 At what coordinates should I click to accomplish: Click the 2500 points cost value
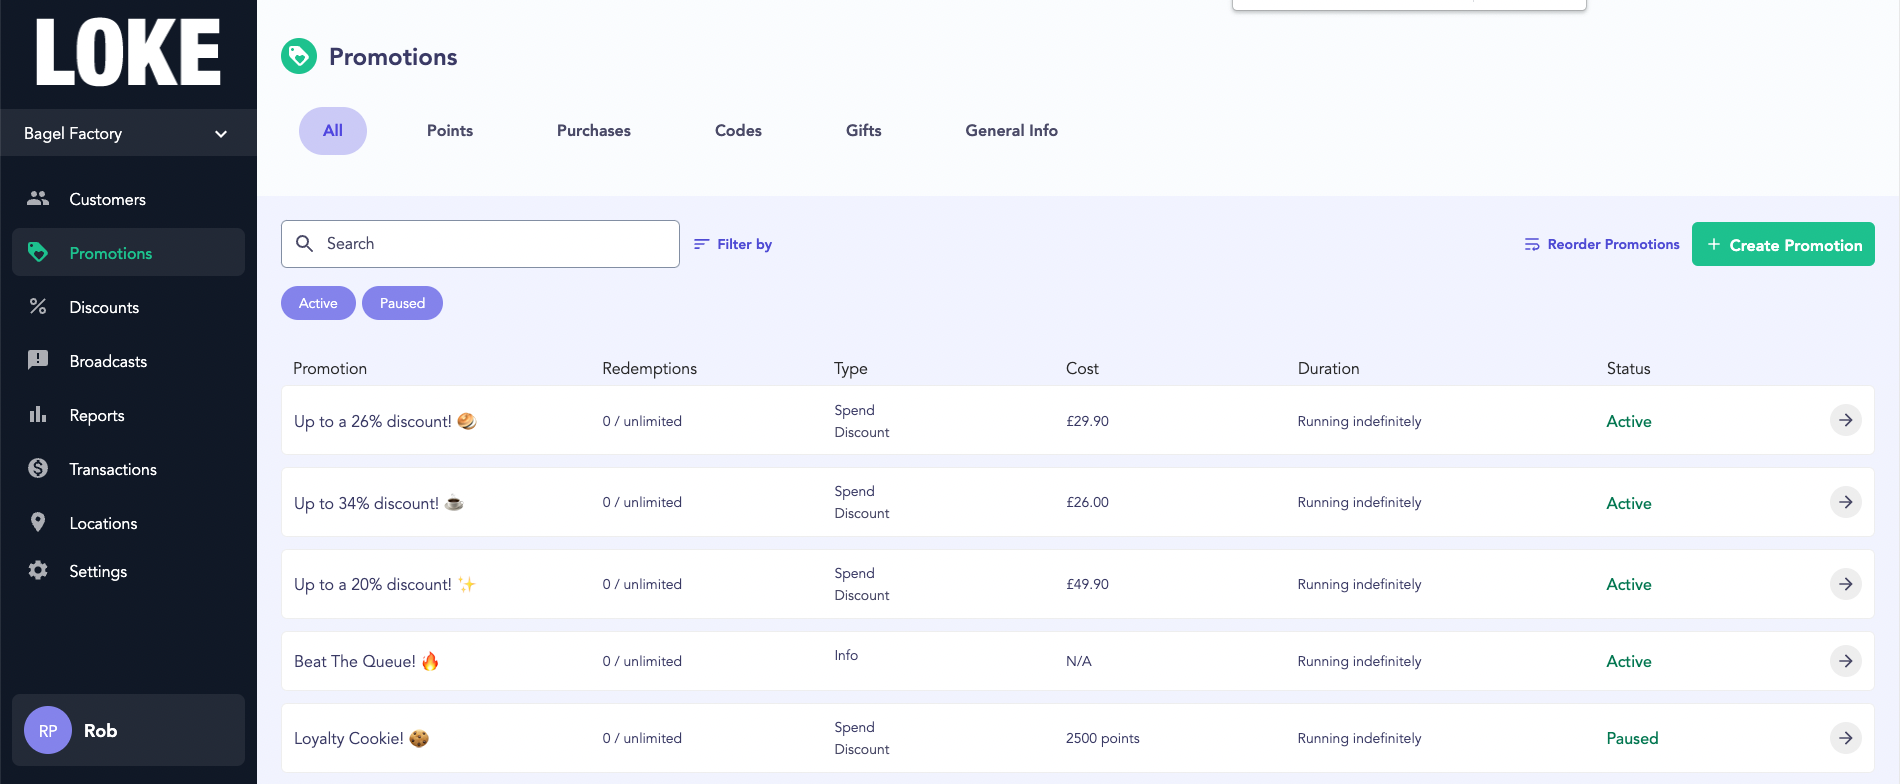[x=1102, y=738]
